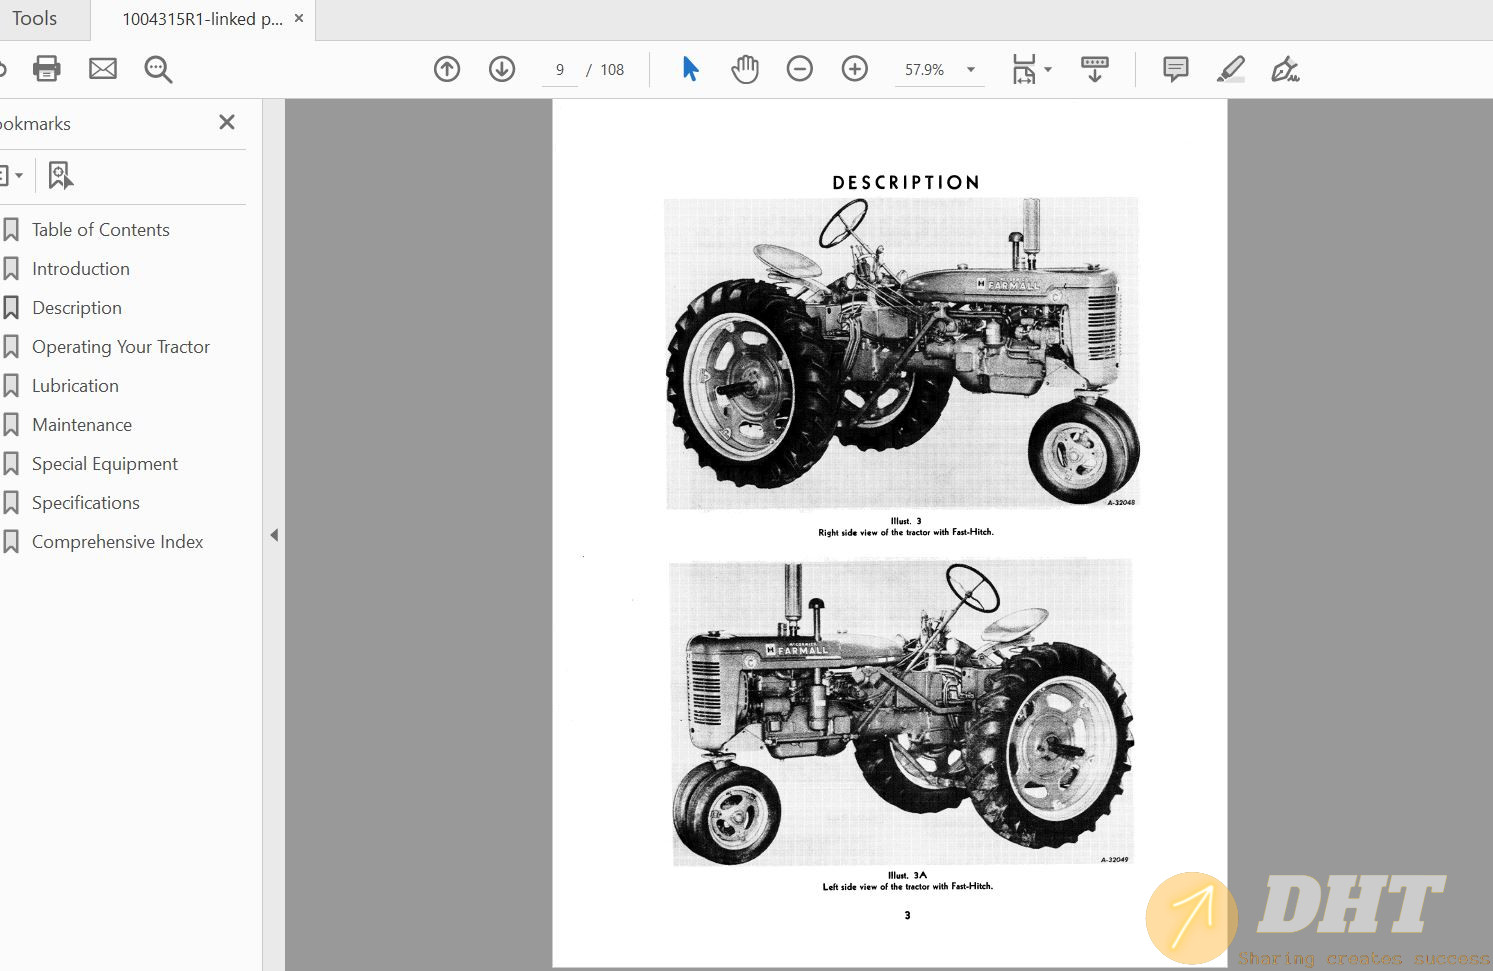This screenshot has height=971, width=1493.
Task: Print the document with the printer icon
Action: (x=47, y=69)
